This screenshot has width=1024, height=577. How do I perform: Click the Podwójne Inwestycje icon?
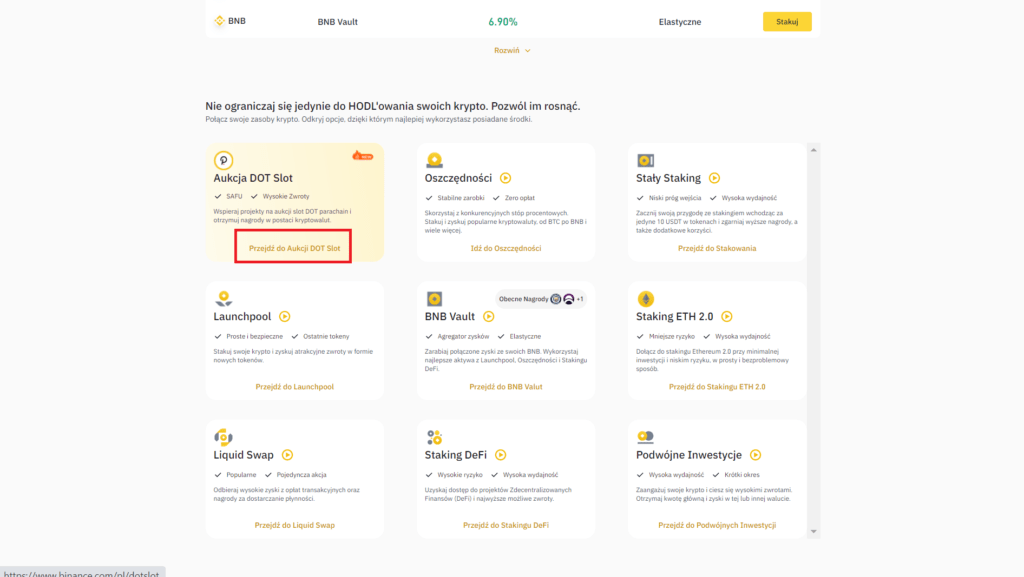(x=646, y=437)
